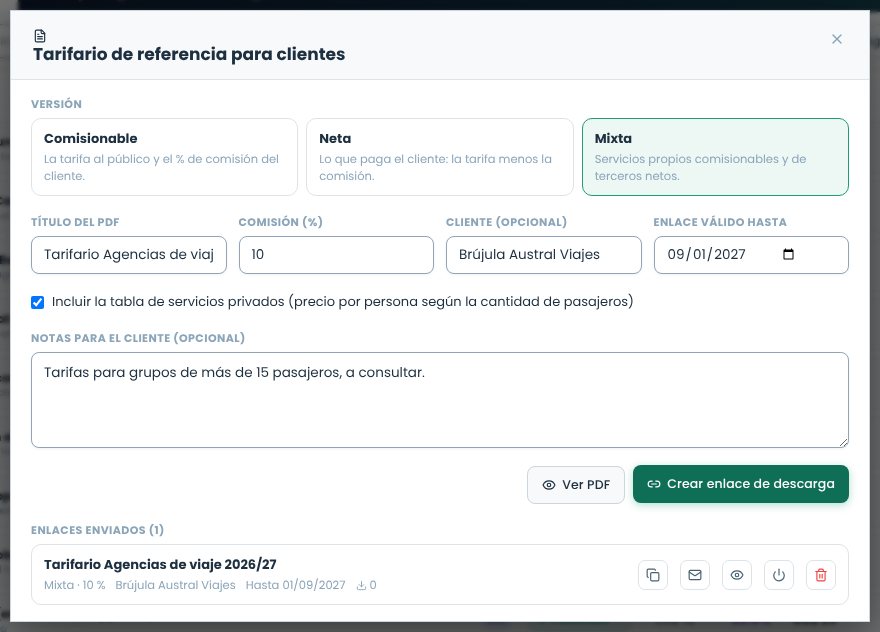880x632 pixels.
Task: Click the "Enlaces enviados (1)" heading
Action: click(97, 530)
